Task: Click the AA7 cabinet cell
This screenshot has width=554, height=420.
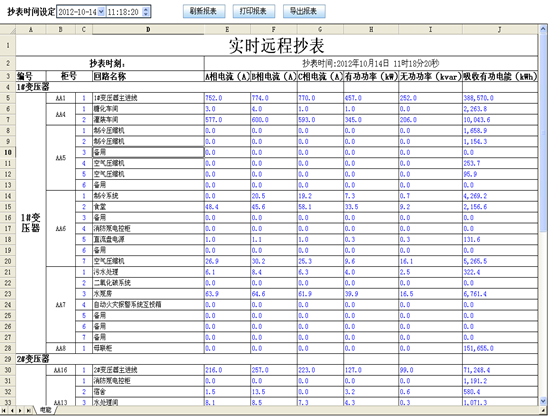Action: point(60,304)
